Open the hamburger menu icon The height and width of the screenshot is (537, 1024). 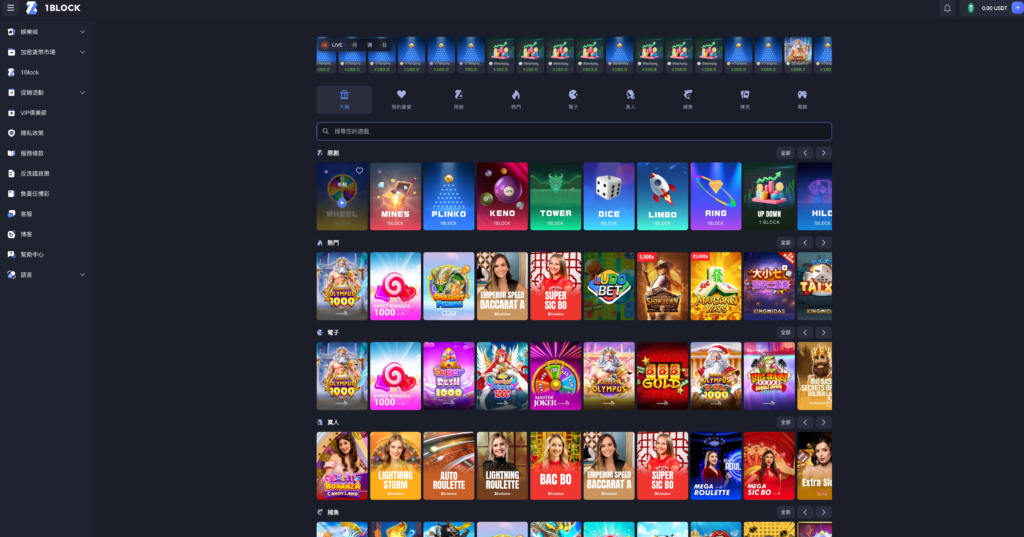(10, 8)
